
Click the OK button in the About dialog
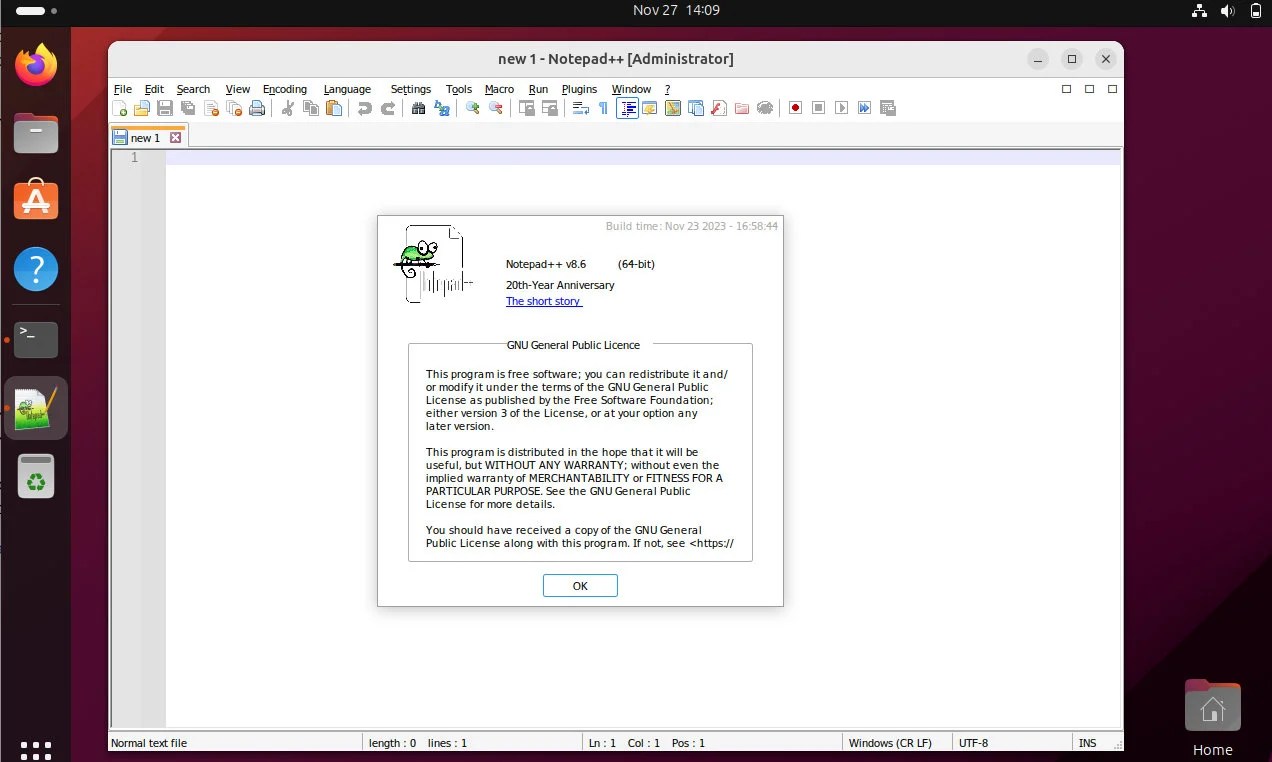[580, 585]
